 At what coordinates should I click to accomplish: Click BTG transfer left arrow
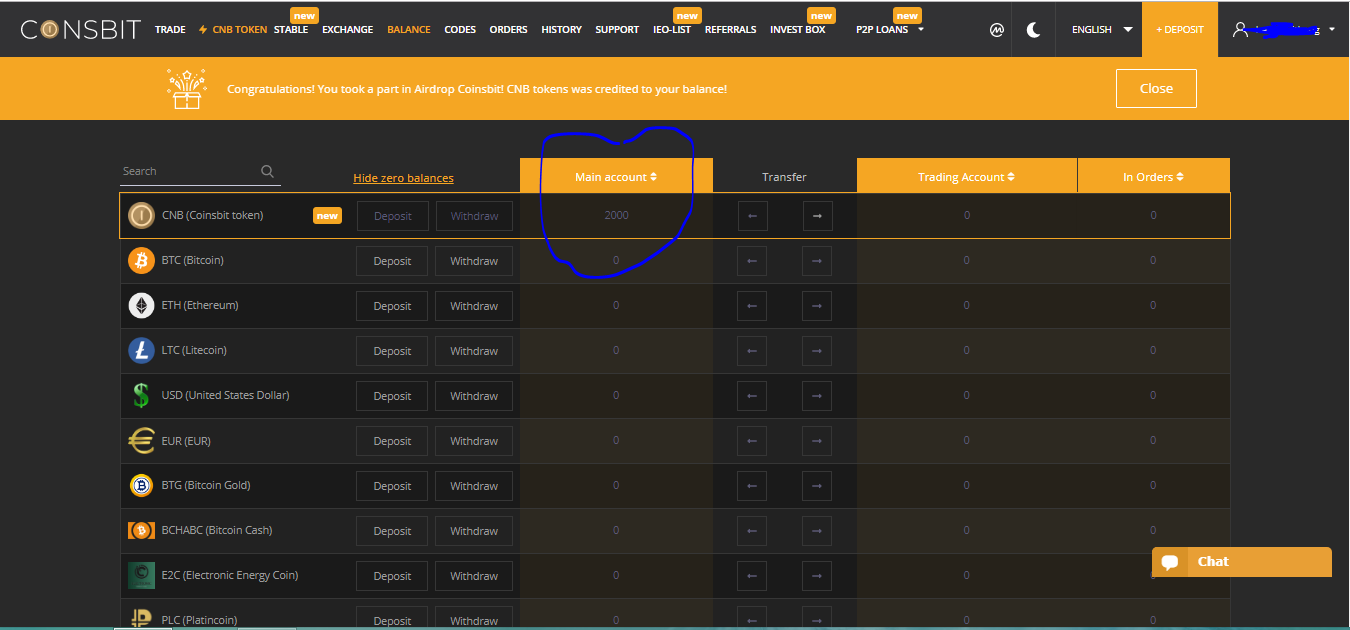click(753, 486)
